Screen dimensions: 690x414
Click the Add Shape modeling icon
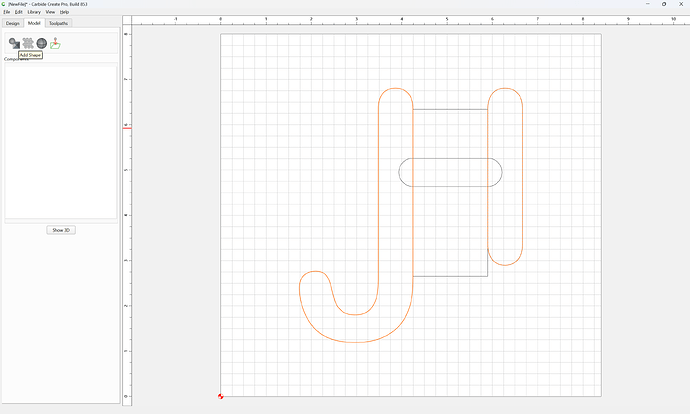point(14,43)
